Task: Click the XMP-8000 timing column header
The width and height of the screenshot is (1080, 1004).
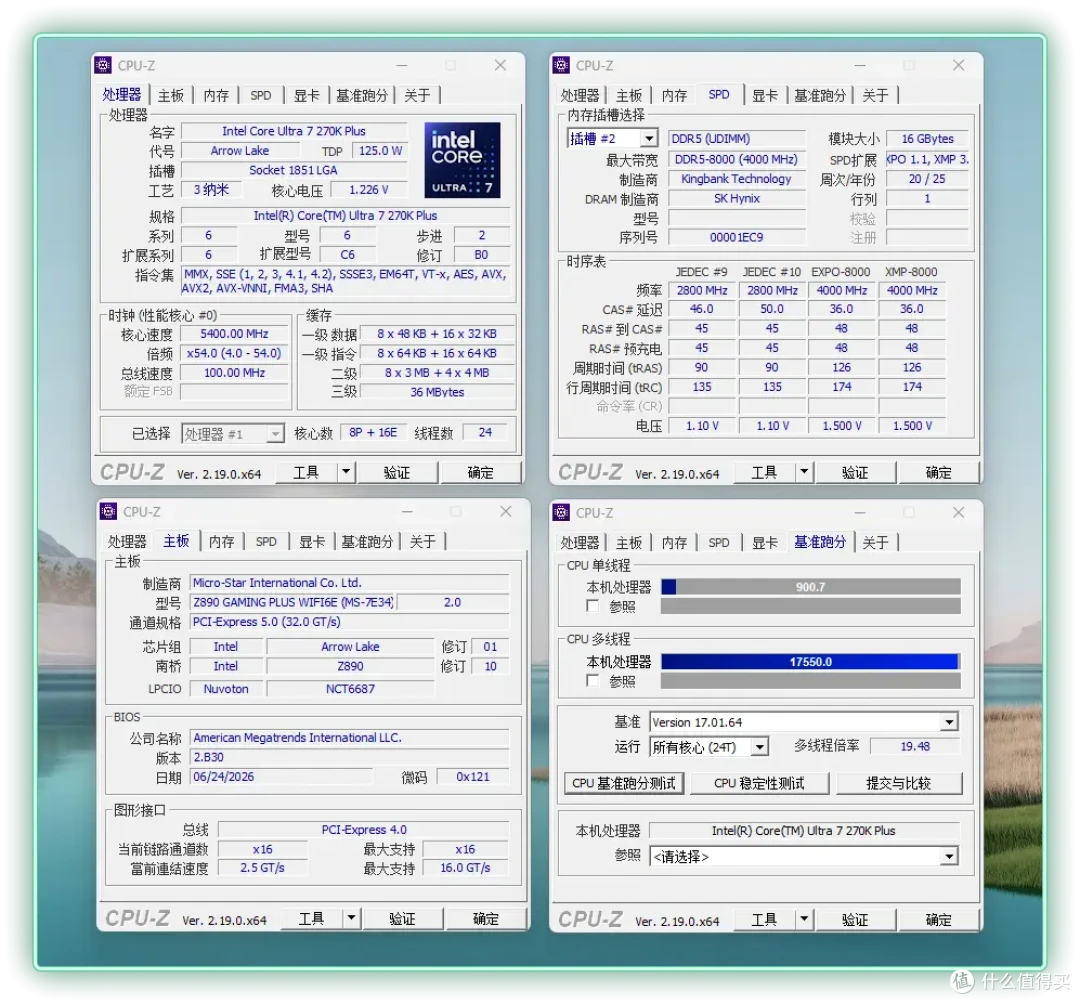Action: [x=912, y=272]
